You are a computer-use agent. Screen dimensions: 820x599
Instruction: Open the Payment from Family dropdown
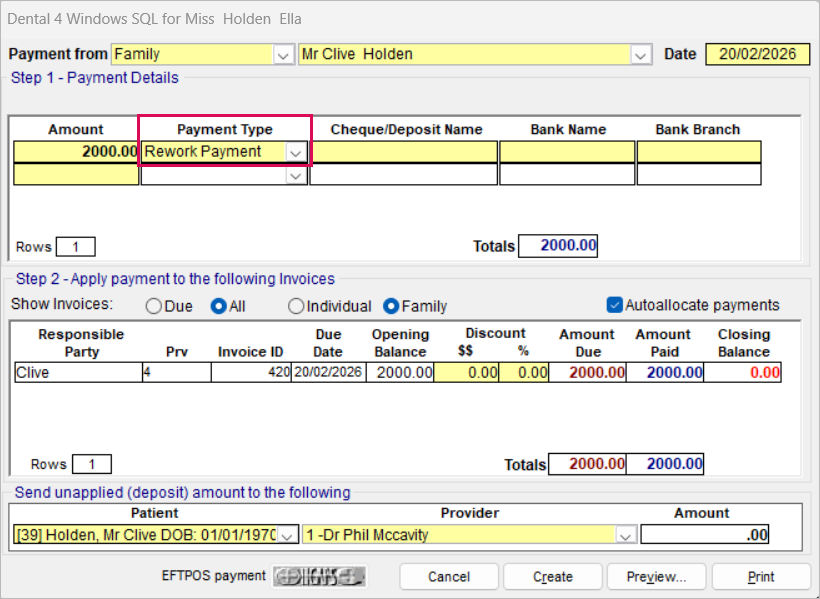pyautogui.click(x=284, y=55)
